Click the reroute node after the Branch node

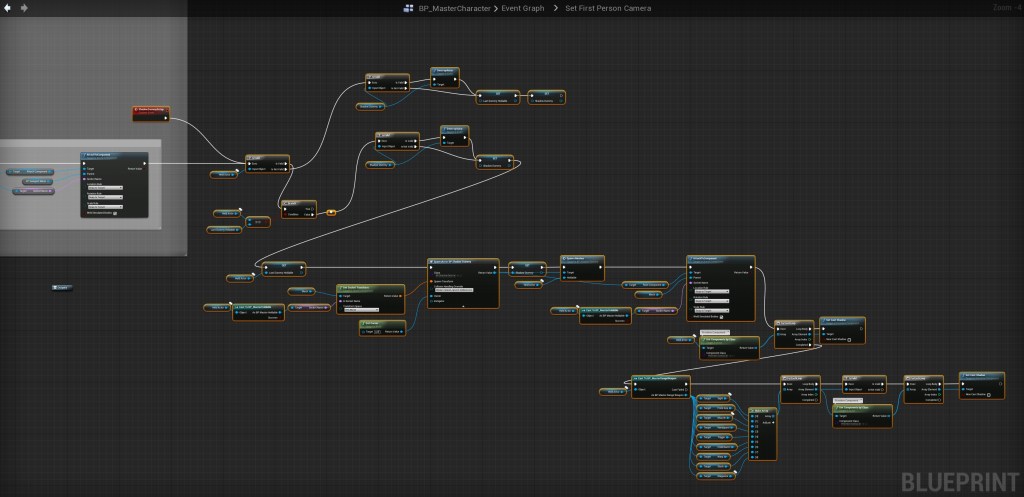(331, 212)
